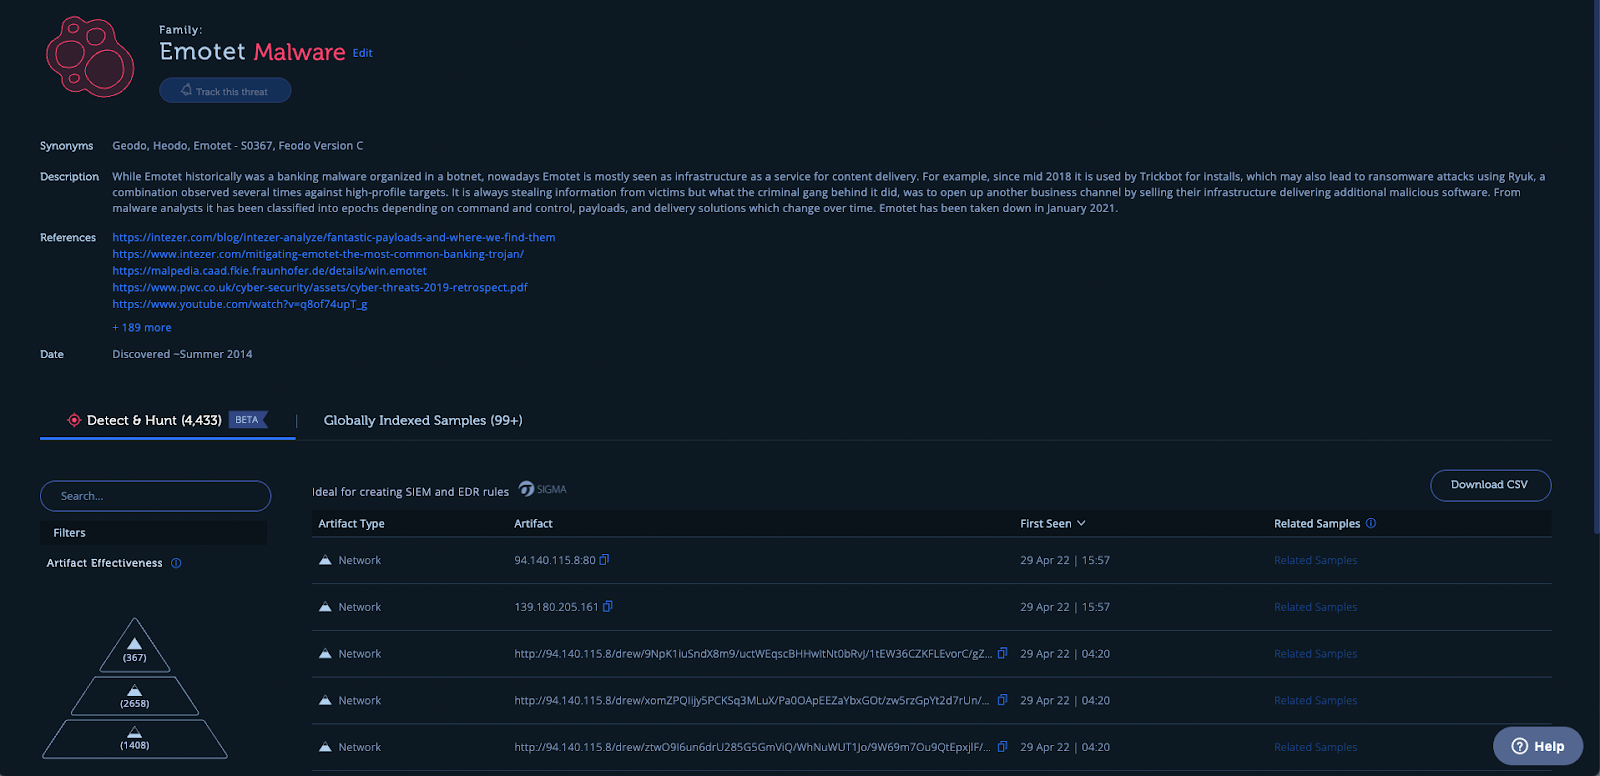Viewport: 1600px width, 776px height.
Task: Click the Track this threat button
Action: click(225, 90)
